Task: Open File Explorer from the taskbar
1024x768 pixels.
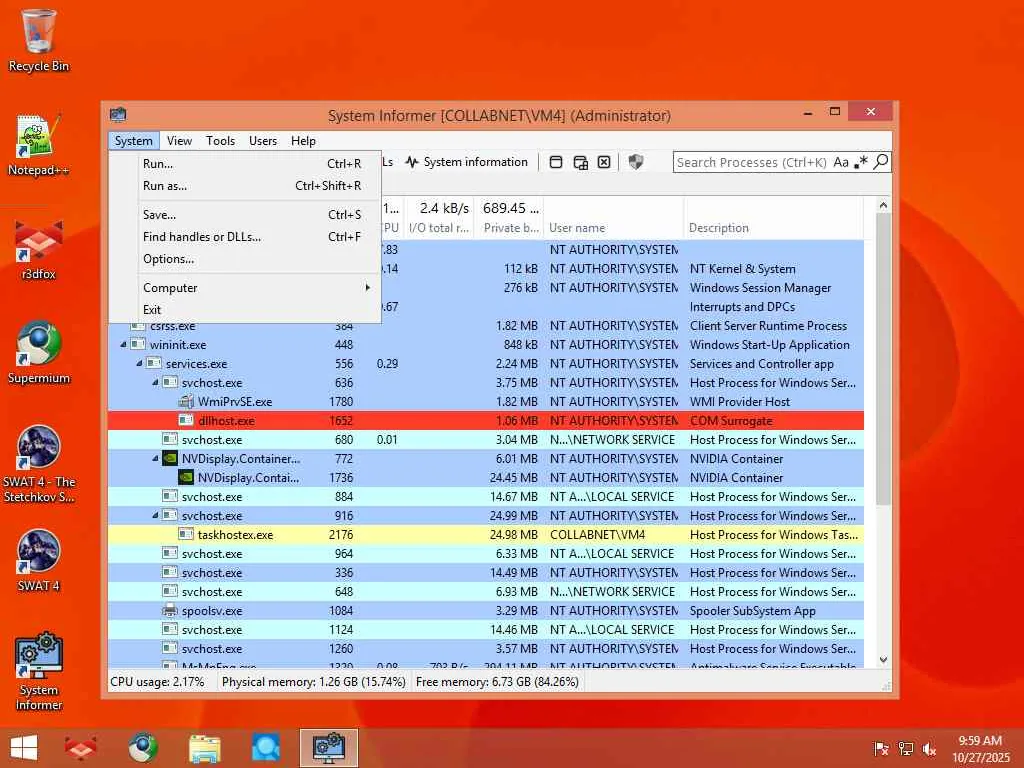Action: tap(204, 748)
